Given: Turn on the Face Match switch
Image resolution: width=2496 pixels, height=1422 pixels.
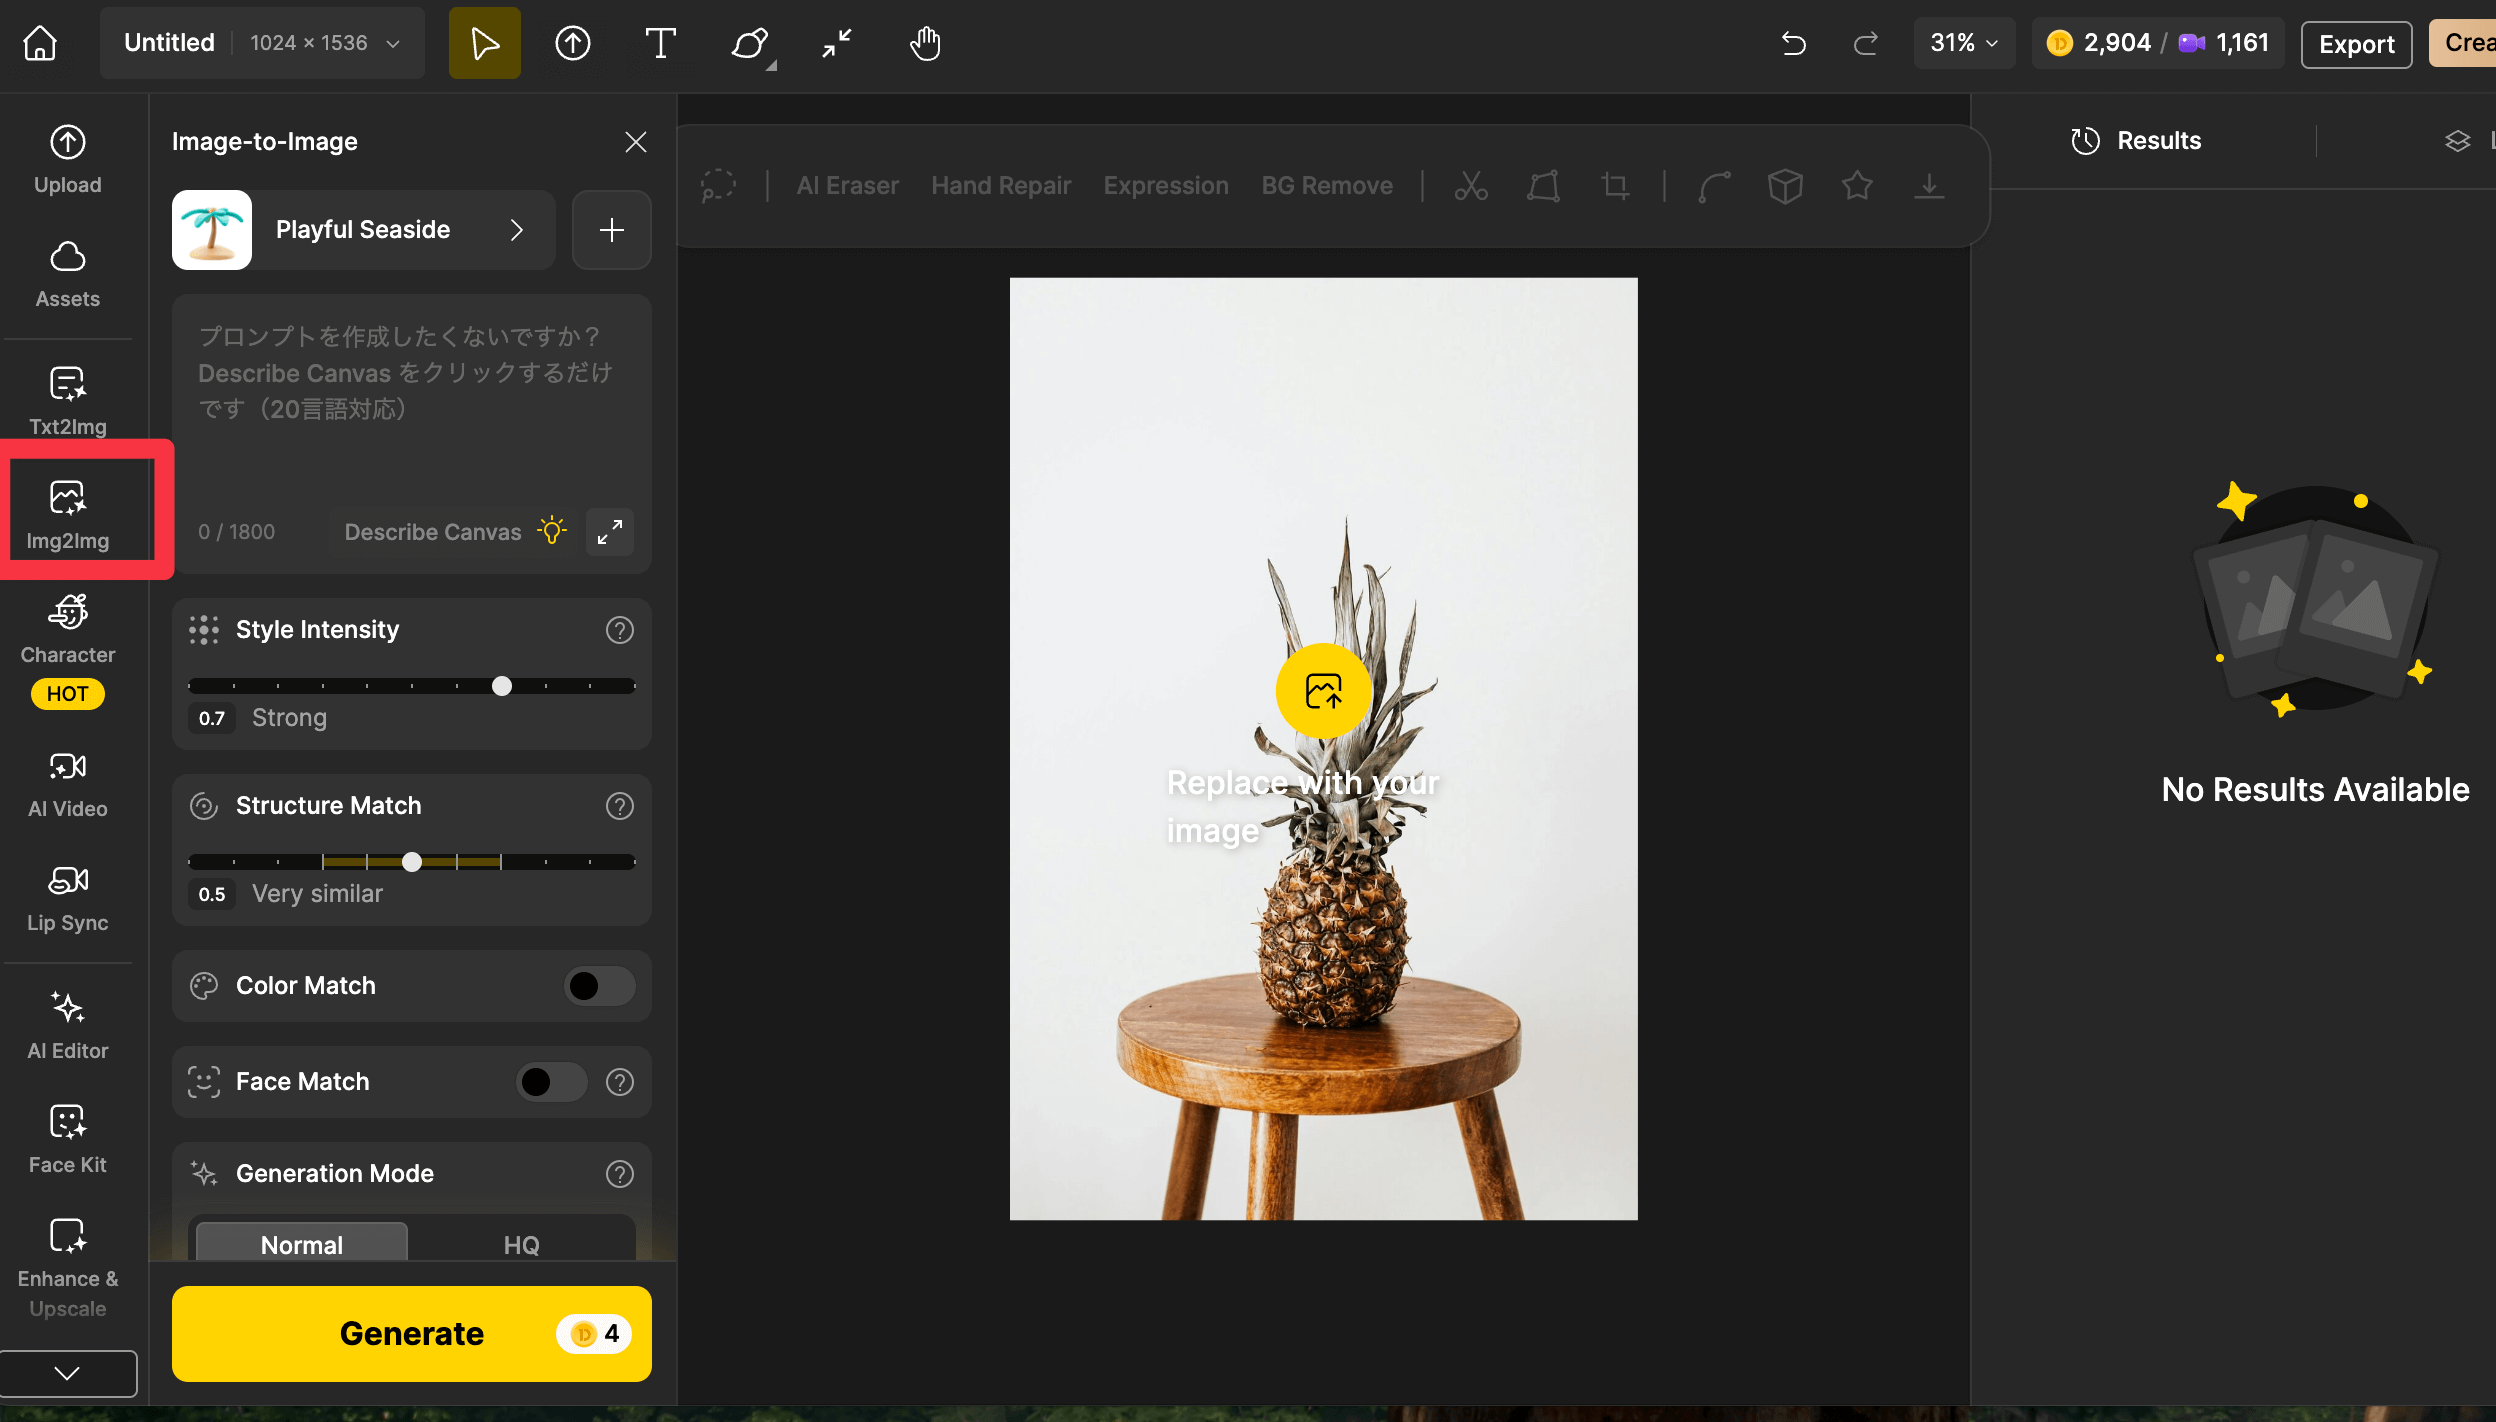Looking at the screenshot, I should point(551,1082).
